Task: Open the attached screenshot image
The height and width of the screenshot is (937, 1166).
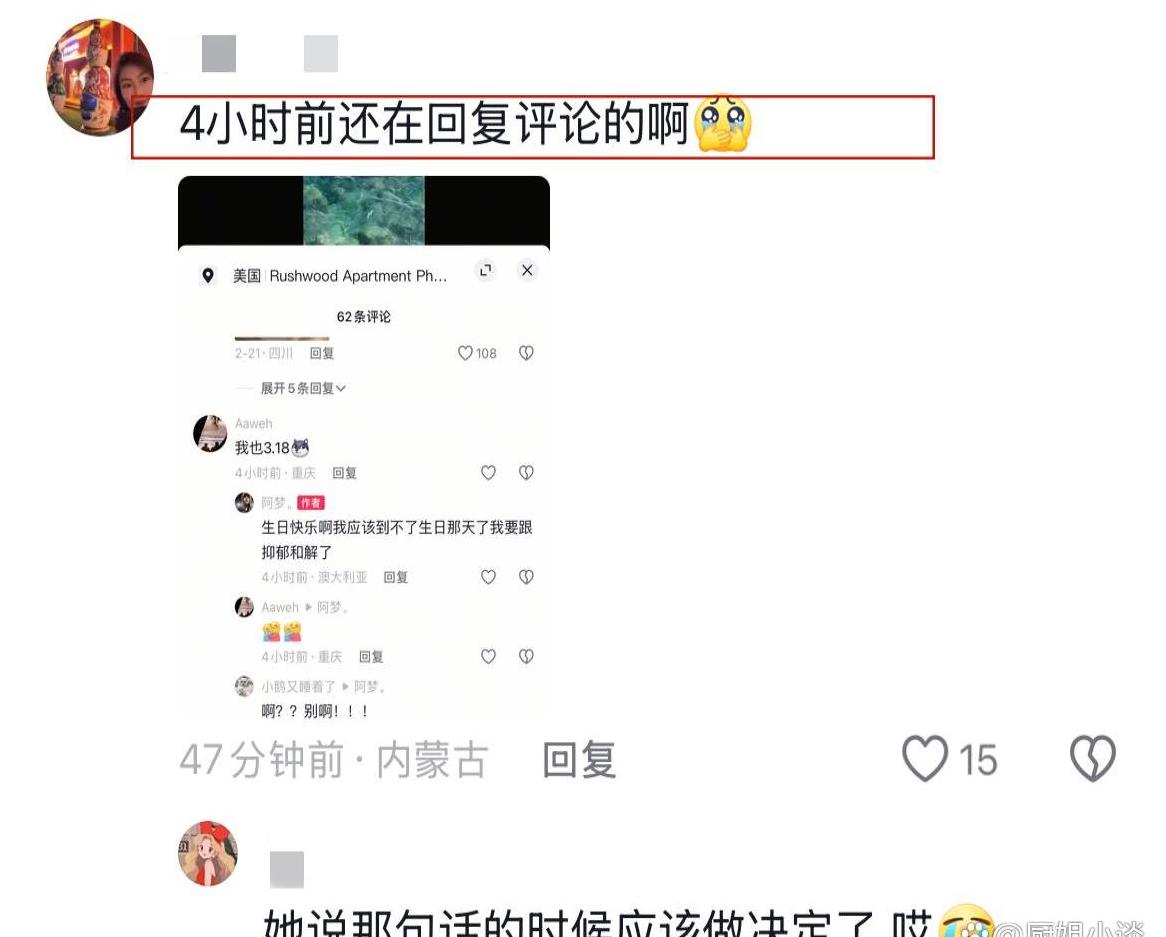Action: coord(364,447)
